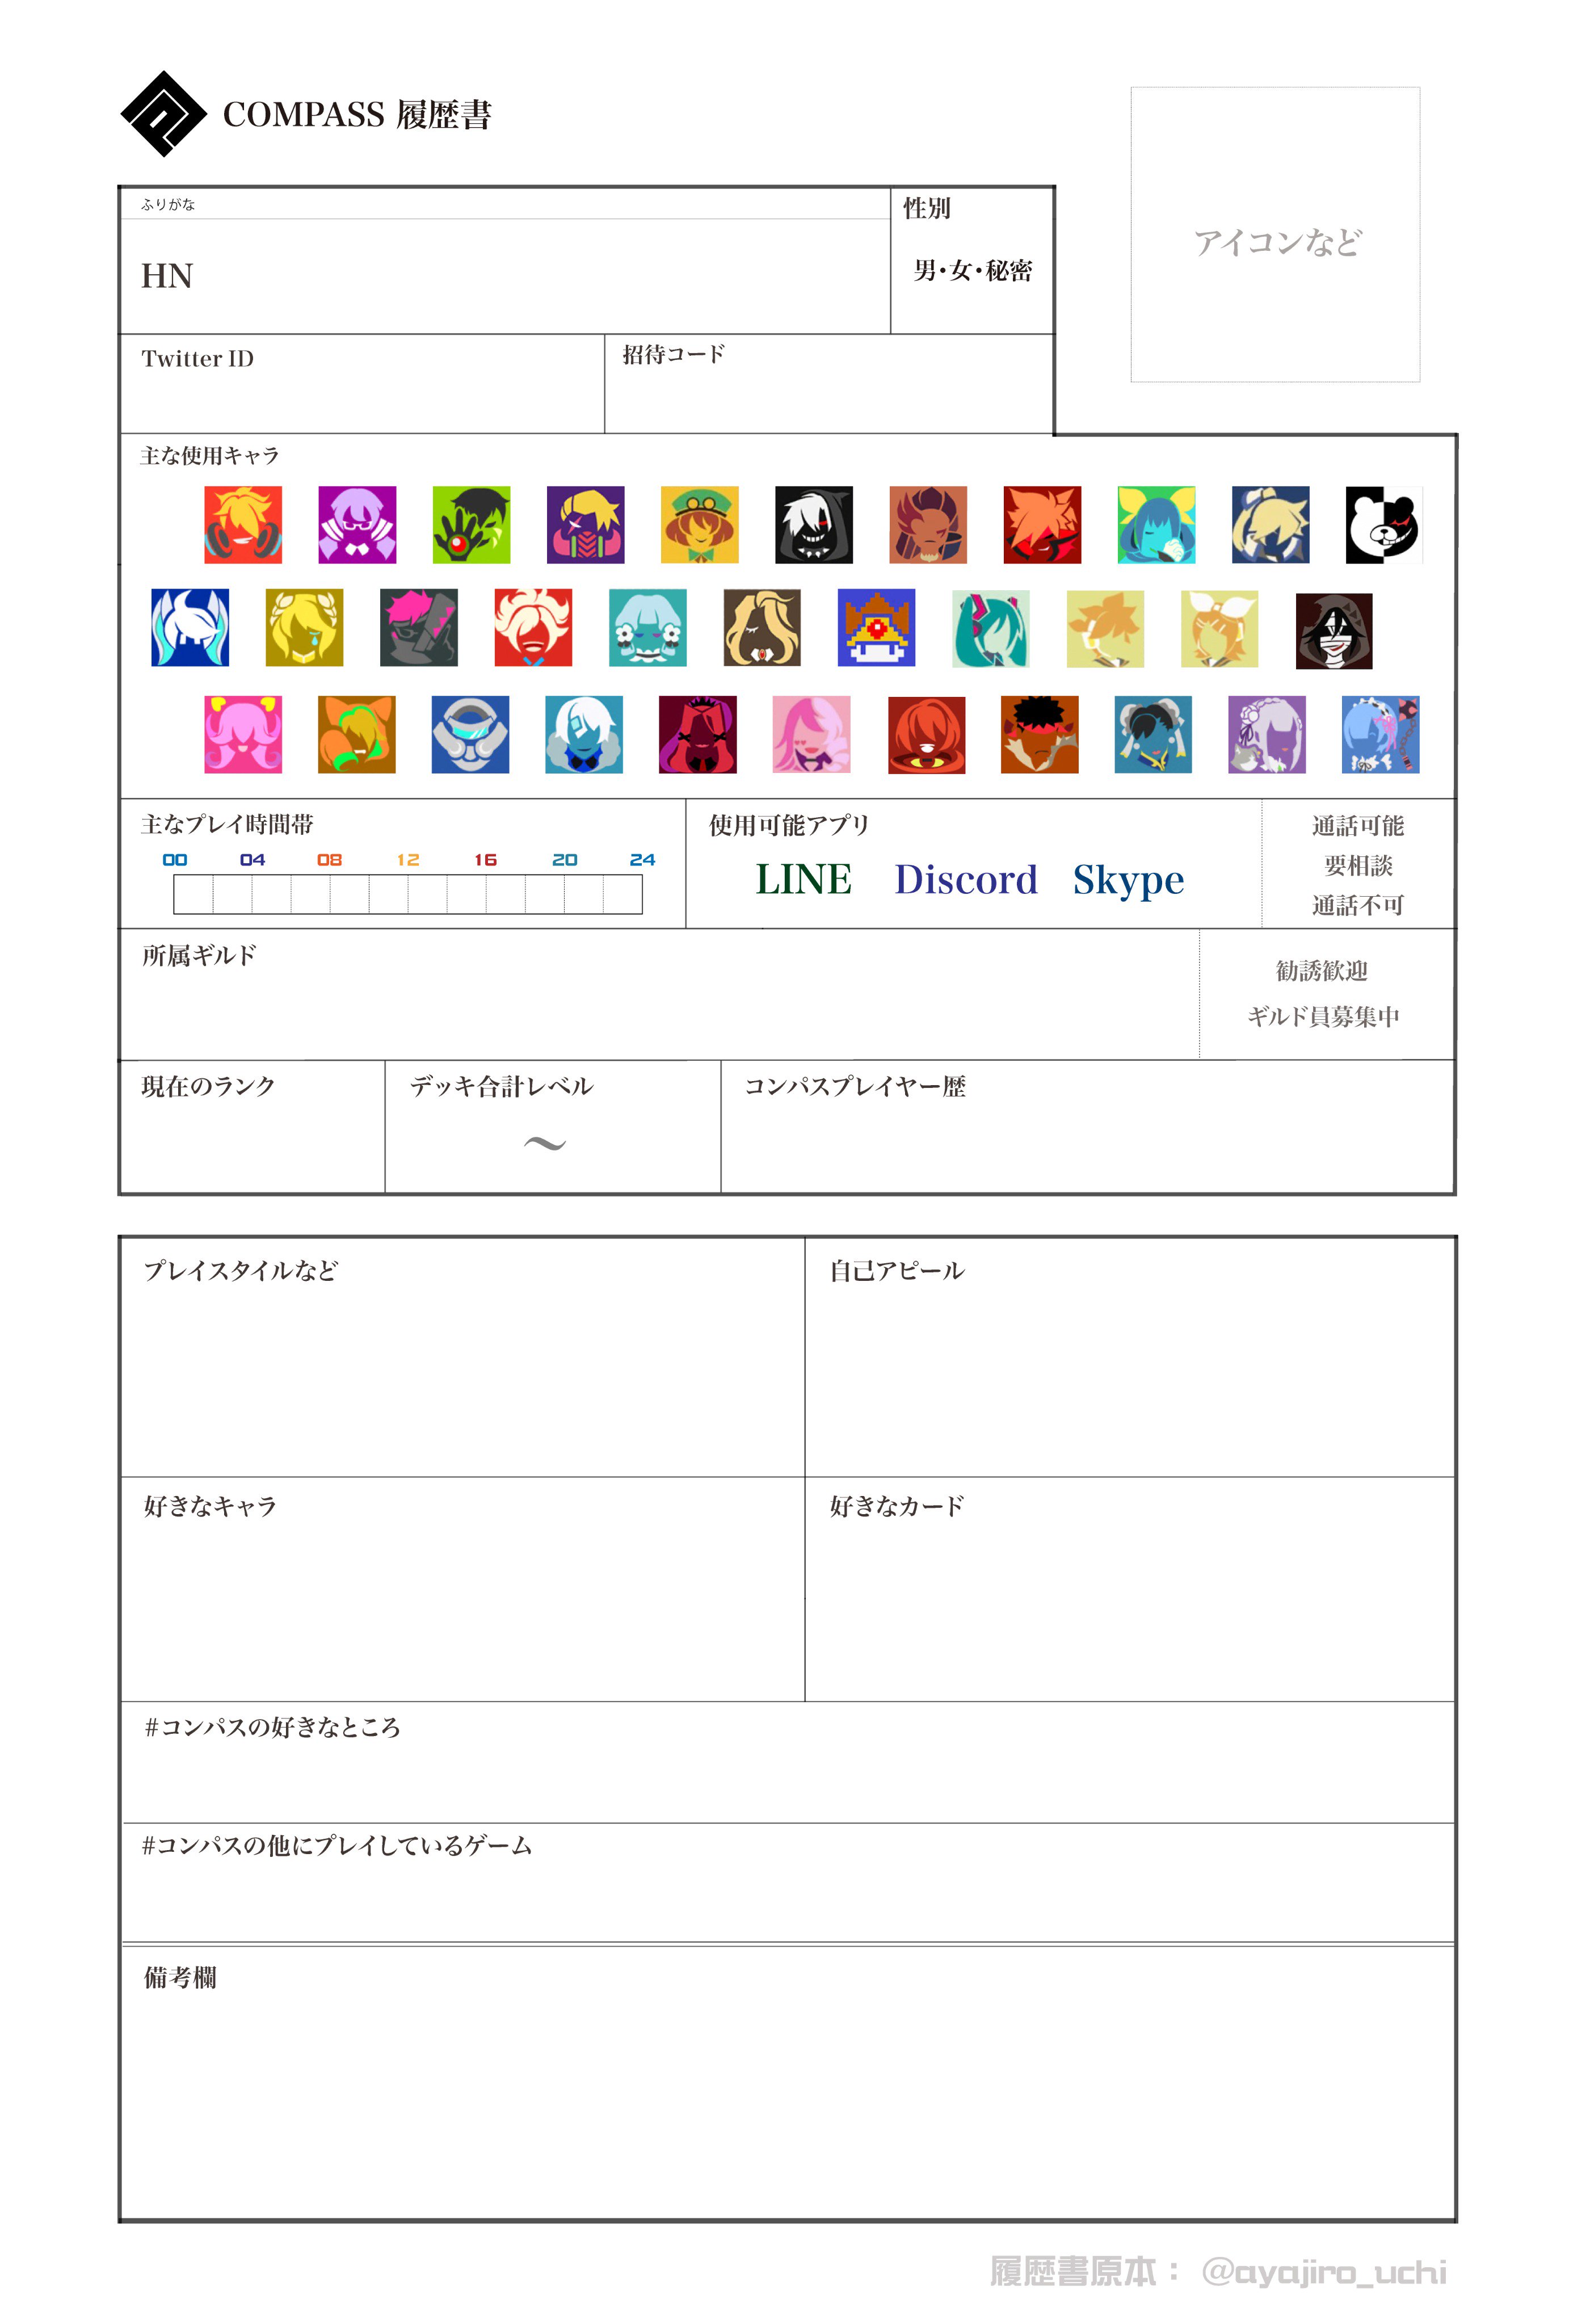This screenshot has height=2324, width=1586.
Task: Click the 性別 label
Action: coord(927,208)
